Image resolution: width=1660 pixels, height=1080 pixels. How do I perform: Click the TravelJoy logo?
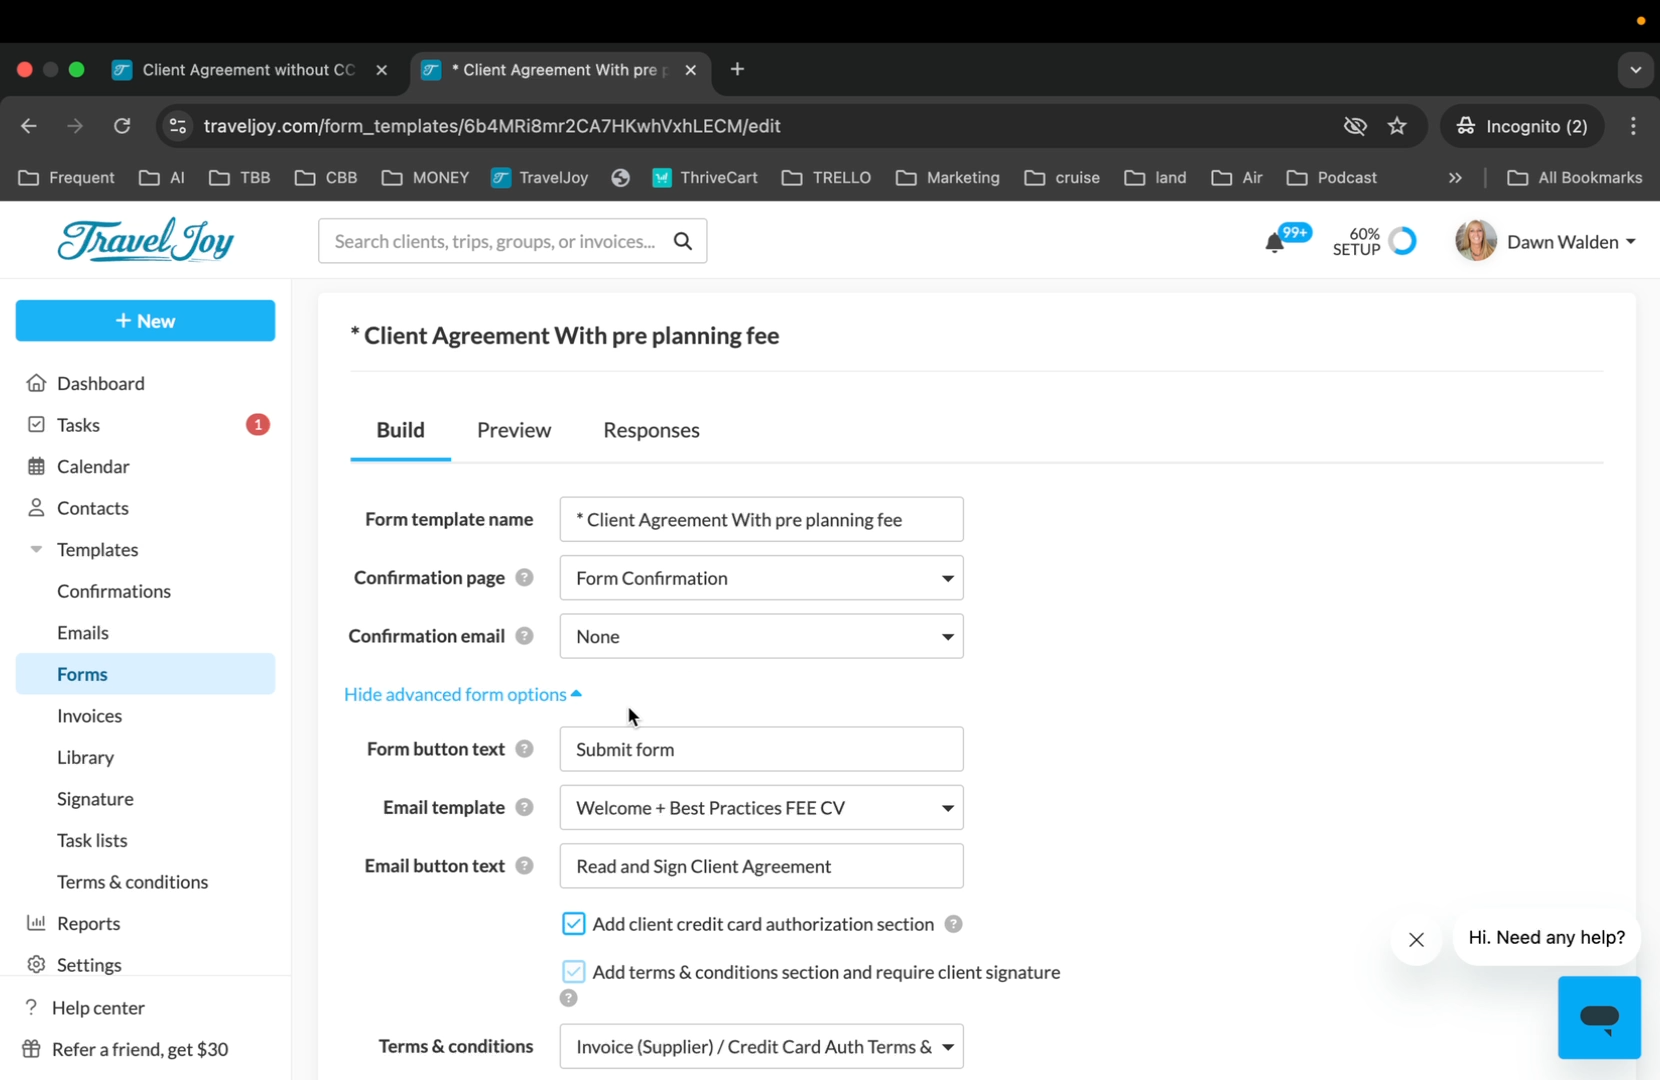point(146,241)
